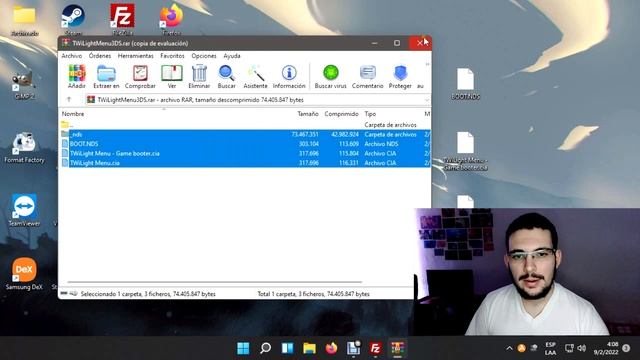Open the volume control in tray
The width and height of the screenshot is (640, 360).
coord(582,348)
